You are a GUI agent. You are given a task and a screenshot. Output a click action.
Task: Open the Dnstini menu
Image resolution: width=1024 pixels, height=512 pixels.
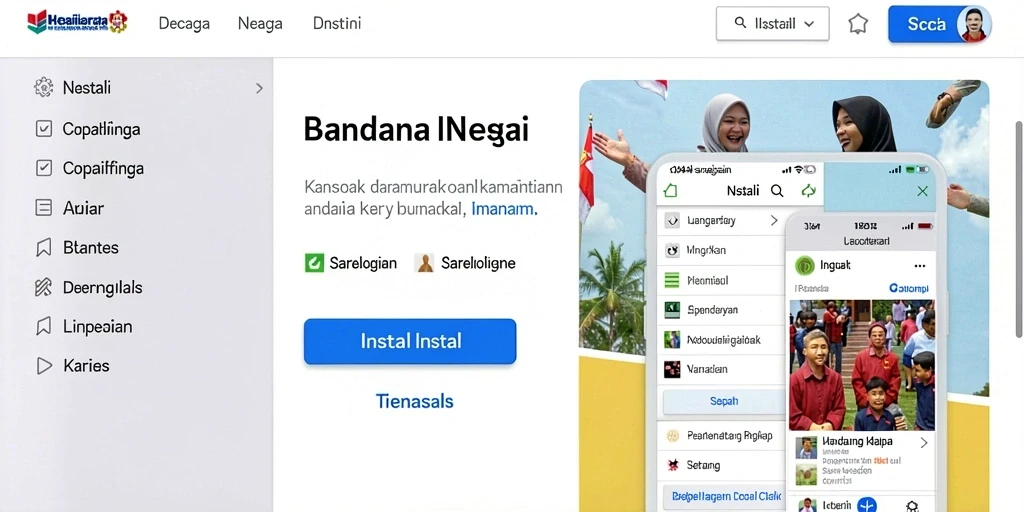337,24
